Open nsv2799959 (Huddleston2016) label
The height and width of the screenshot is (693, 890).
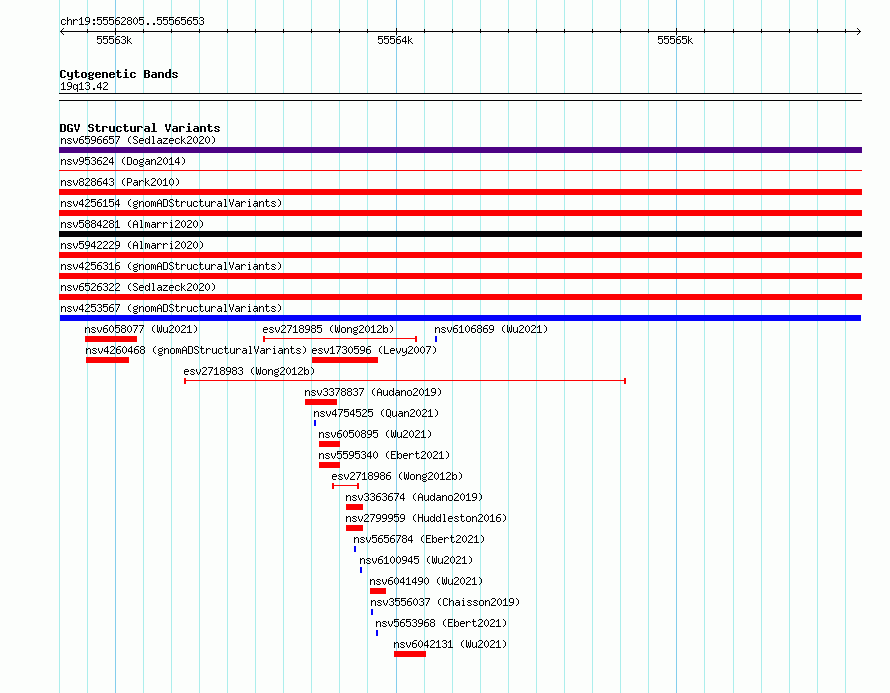pos(426,518)
